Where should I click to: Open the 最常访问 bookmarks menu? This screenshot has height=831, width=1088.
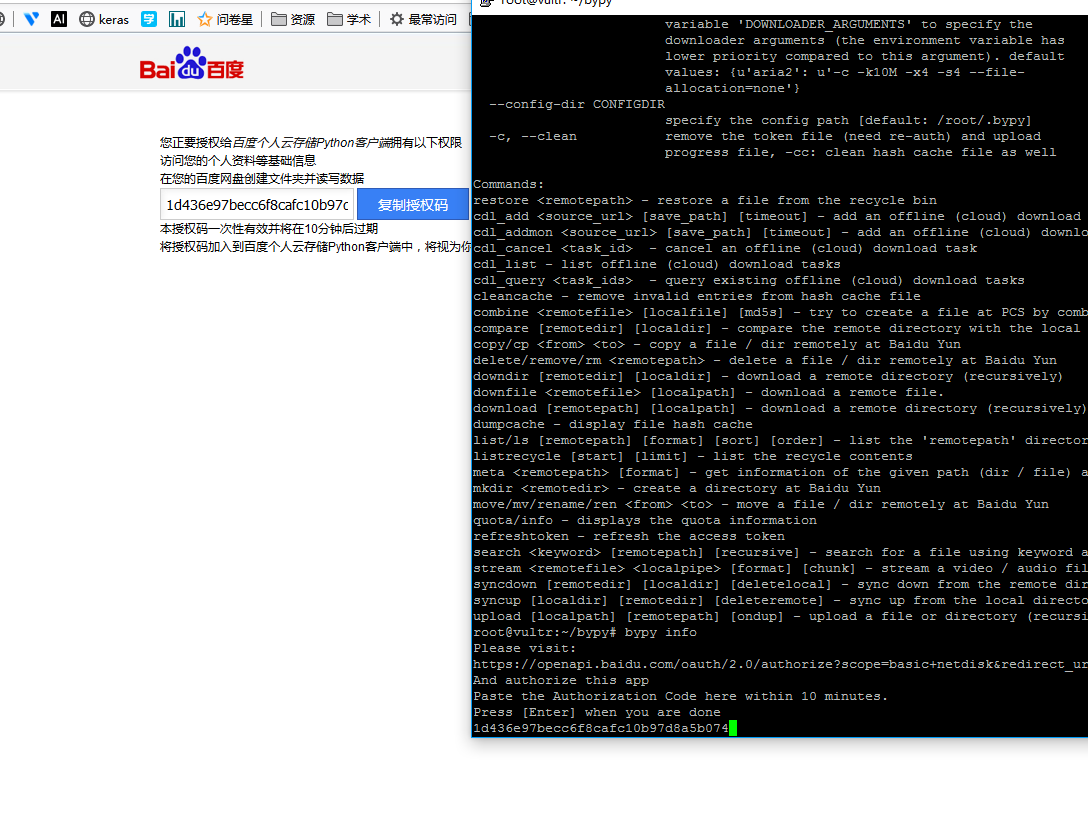click(x=423, y=19)
